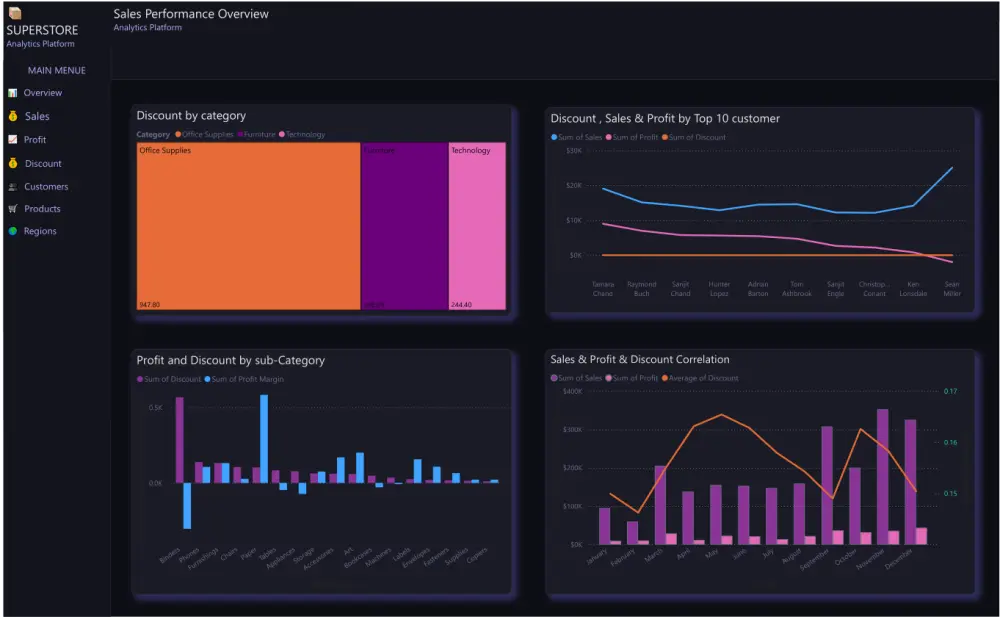Click the January label on Correlation chart
Screen dimensions: 1000x617
[x=596, y=556]
